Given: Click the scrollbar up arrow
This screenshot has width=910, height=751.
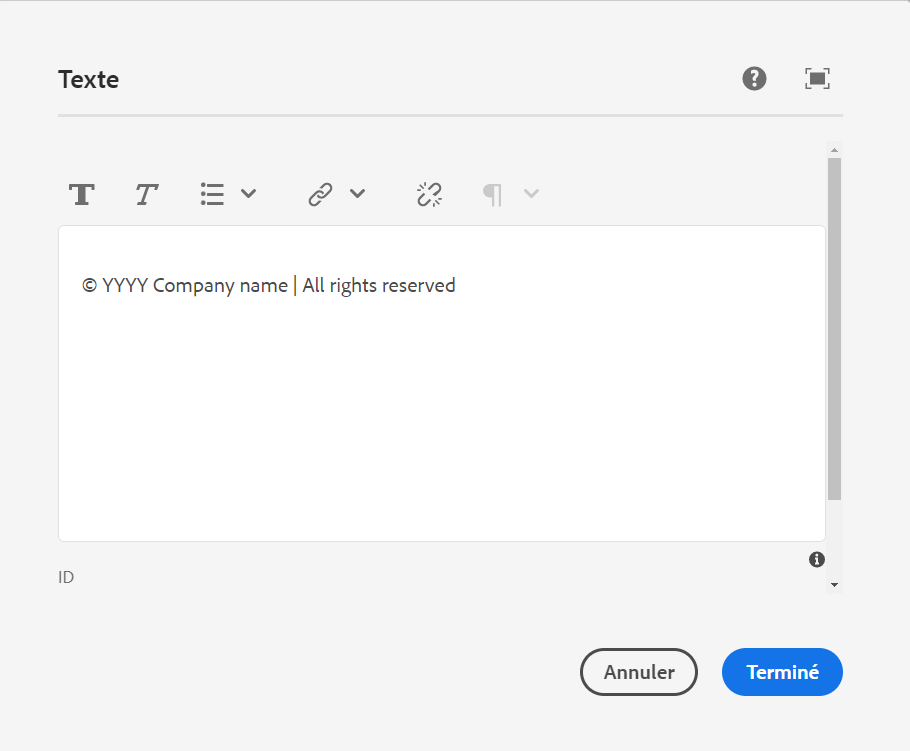Looking at the screenshot, I should (x=834, y=150).
